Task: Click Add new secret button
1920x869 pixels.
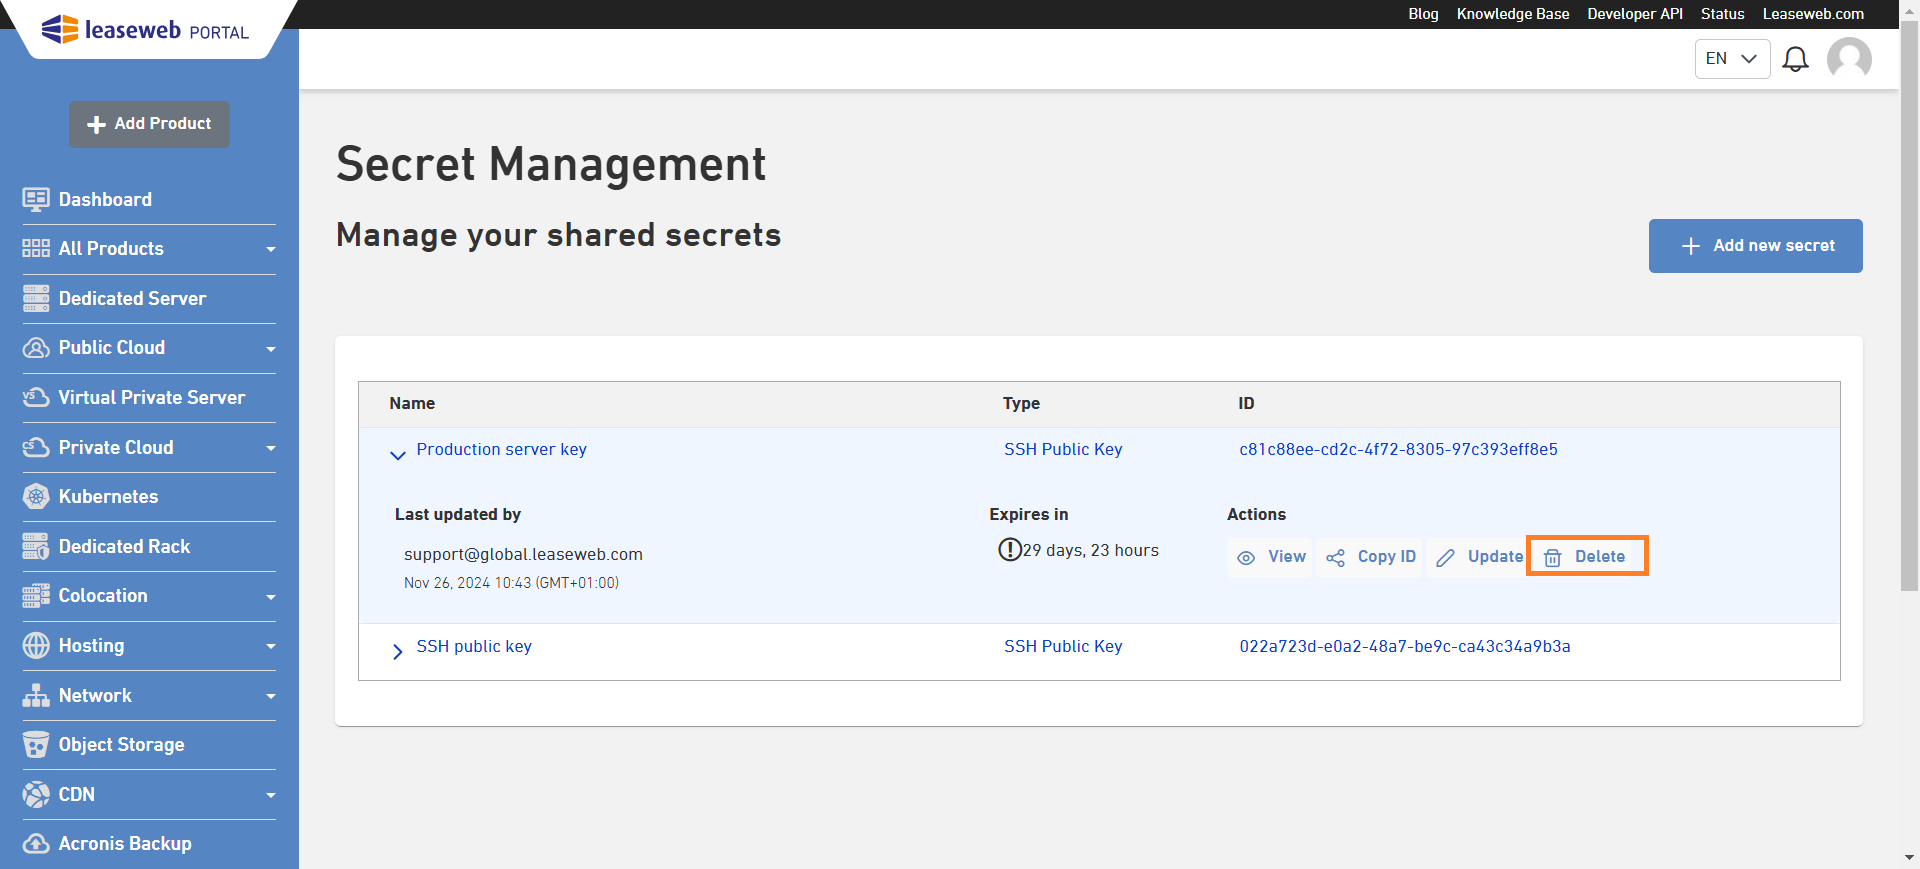Action: [x=1755, y=246]
